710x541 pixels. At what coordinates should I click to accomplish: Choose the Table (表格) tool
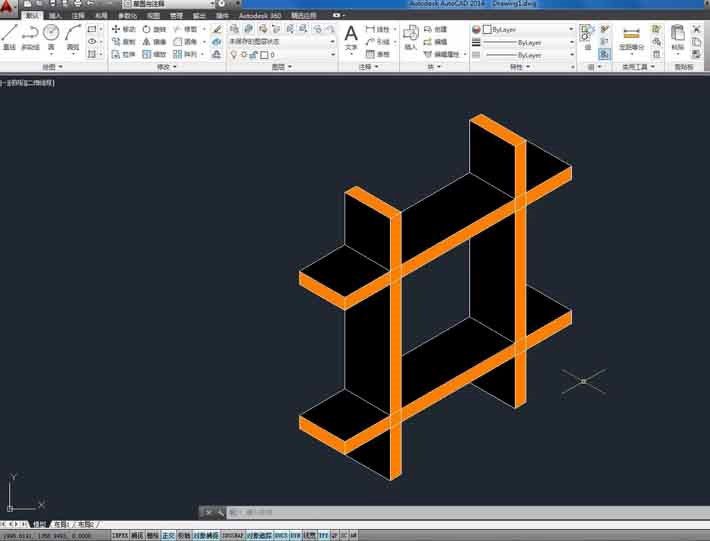point(378,54)
